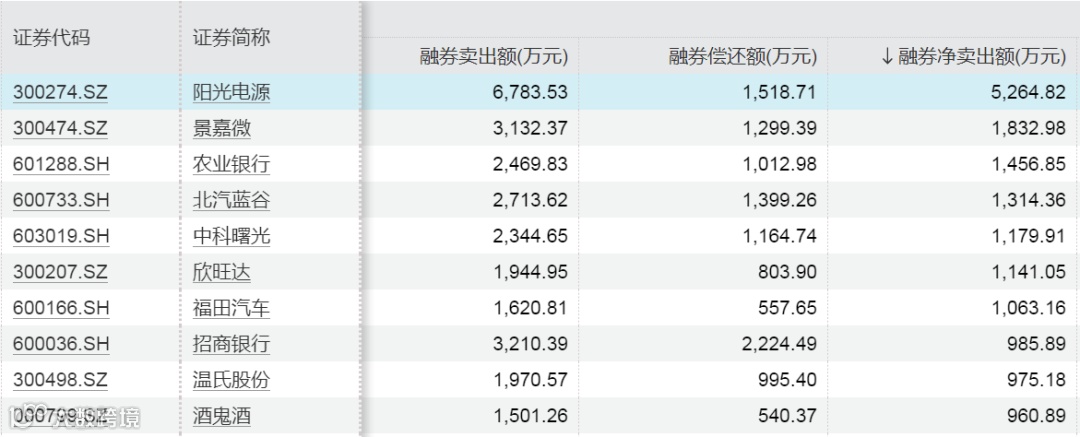Click the 融券偿还额(万元) column header
Viewport: 1080px width, 437px height.
742,57
